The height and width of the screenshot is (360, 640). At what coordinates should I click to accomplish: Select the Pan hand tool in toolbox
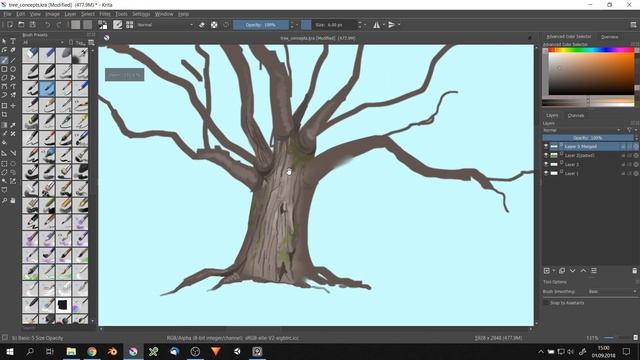click(13, 200)
